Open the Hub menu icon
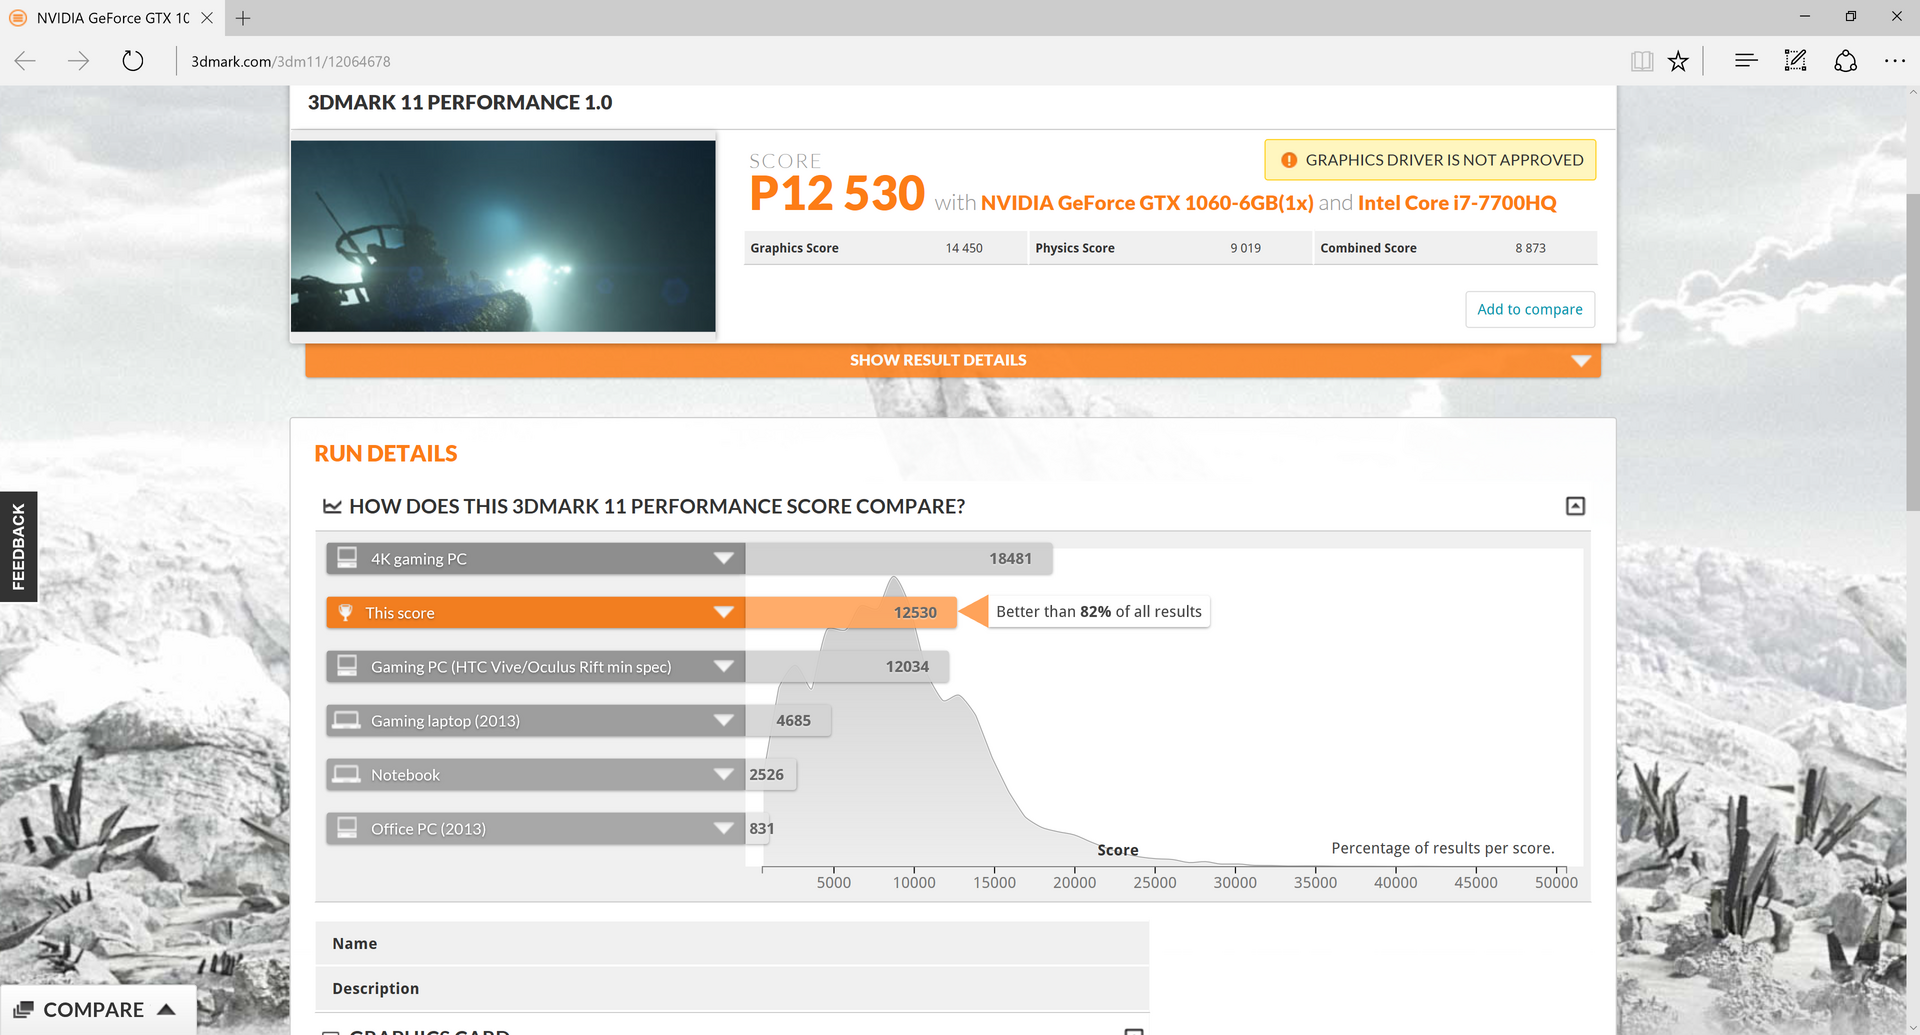Screen dimensions: 1920x1035 (x=1746, y=61)
